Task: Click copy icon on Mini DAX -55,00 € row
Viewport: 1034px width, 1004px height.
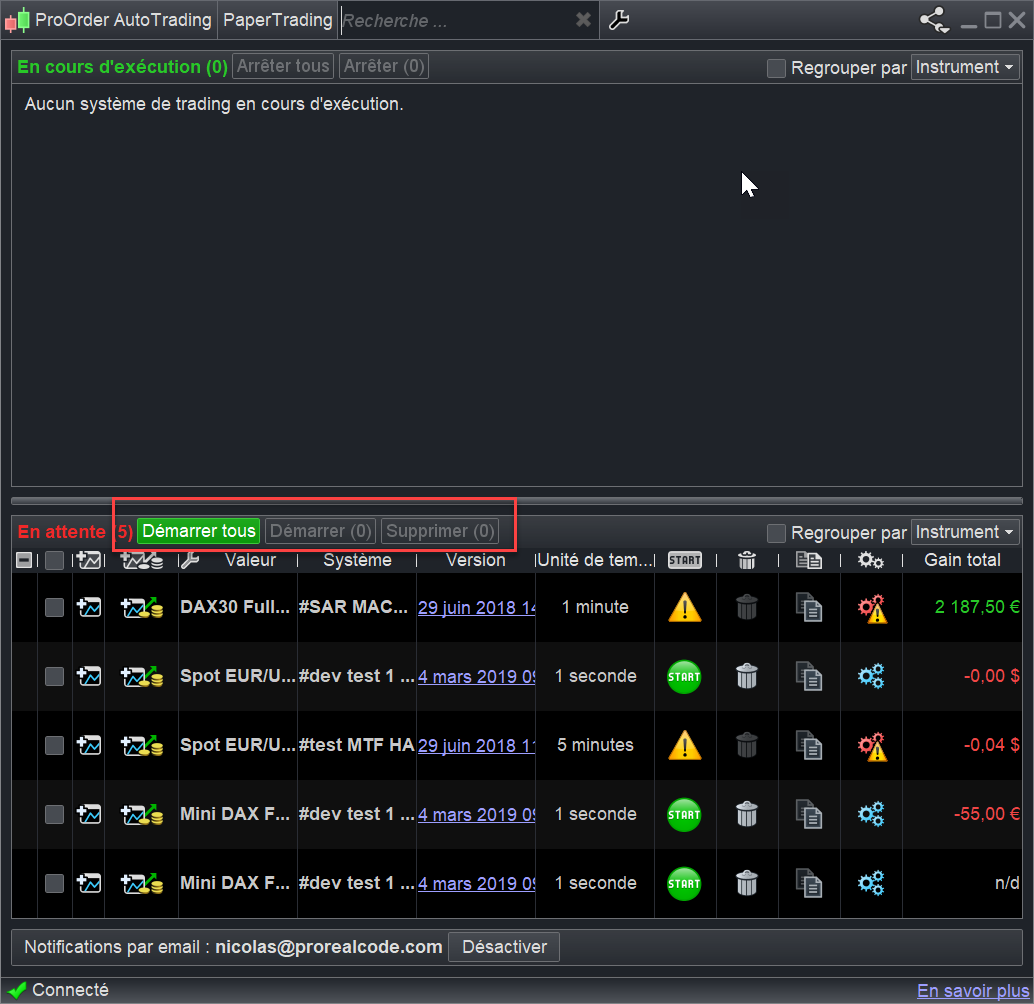Action: [808, 814]
